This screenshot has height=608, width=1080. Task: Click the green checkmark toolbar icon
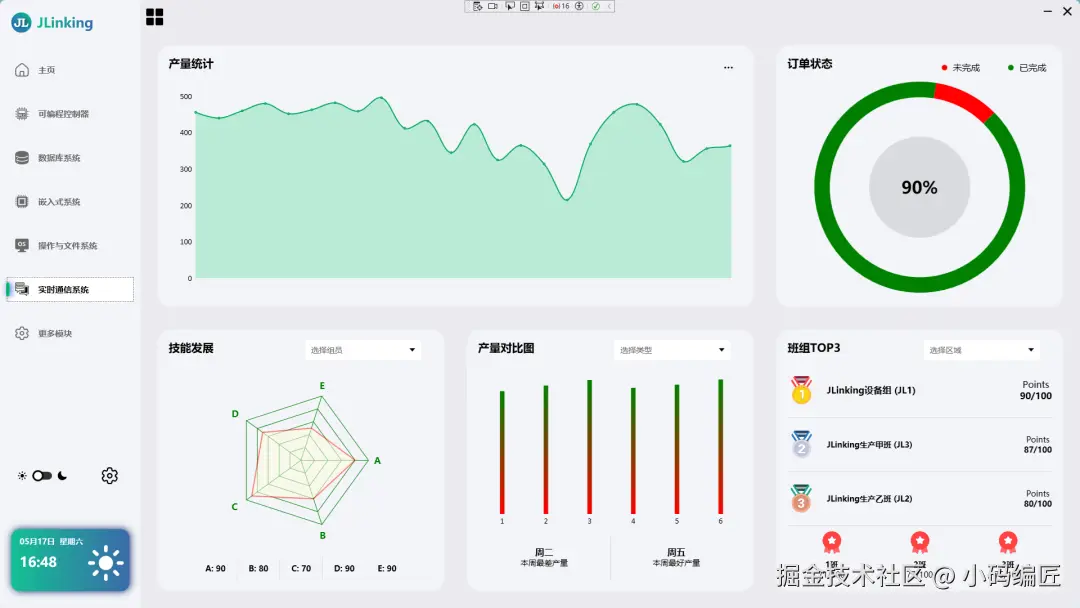click(596, 6)
